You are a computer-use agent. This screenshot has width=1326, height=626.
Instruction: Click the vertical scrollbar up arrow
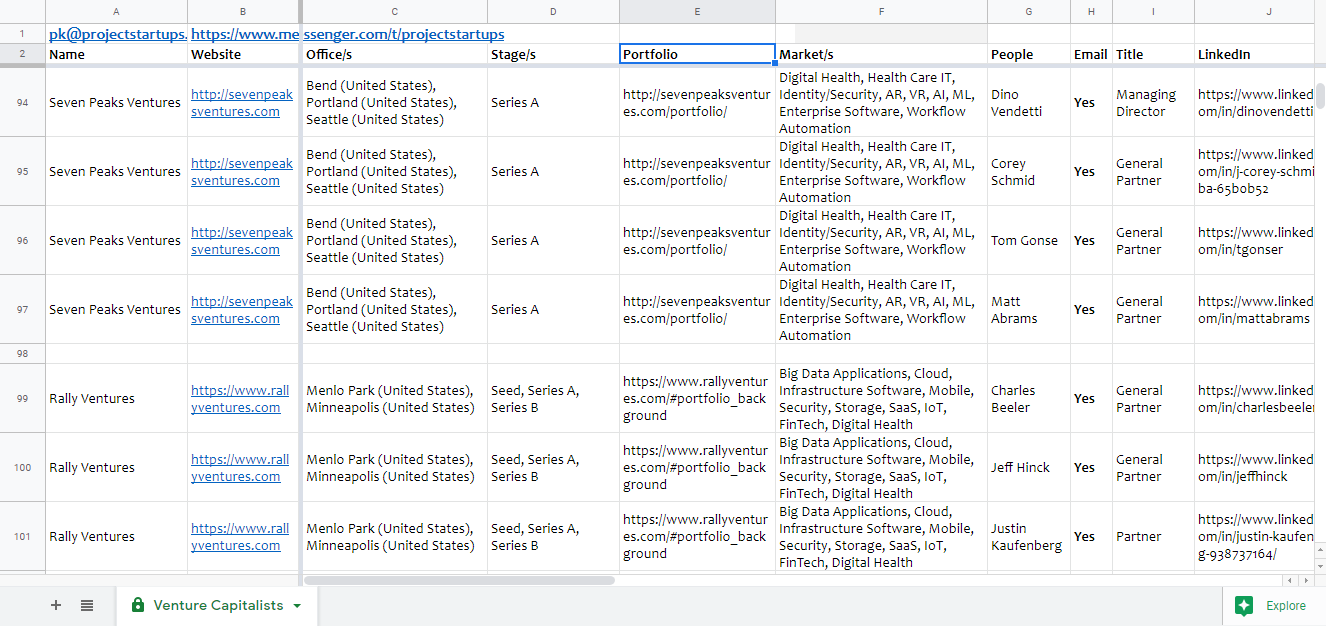coord(1319,549)
